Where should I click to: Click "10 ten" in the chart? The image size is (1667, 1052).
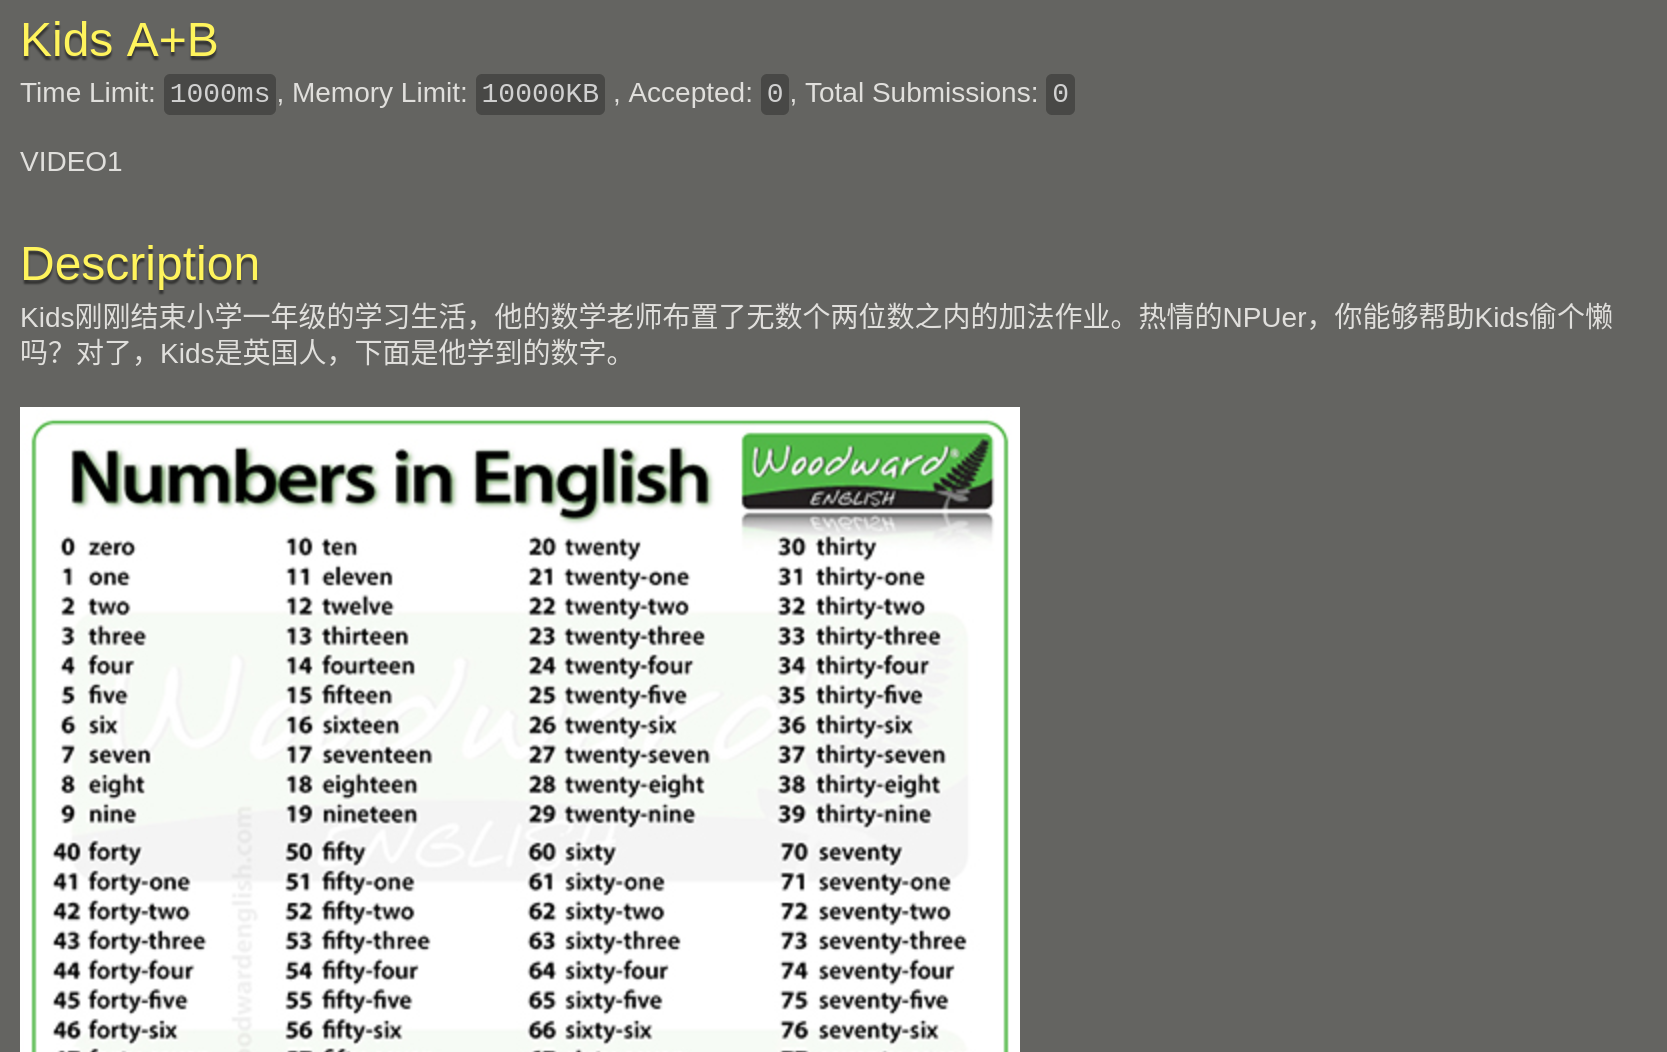[x=322, y=547]
